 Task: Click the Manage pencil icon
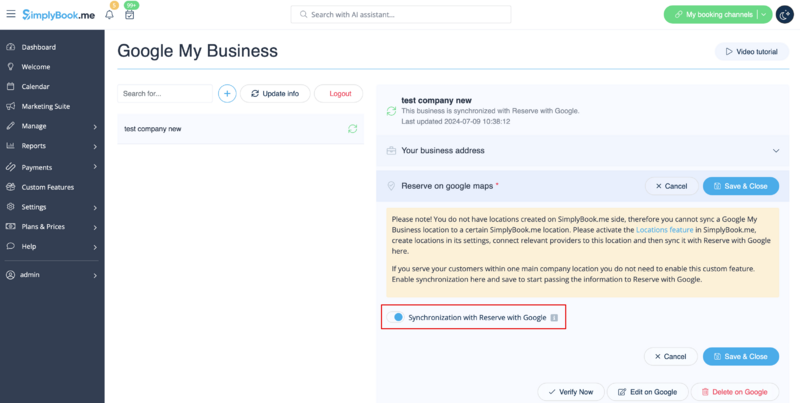tap(10, 126)
